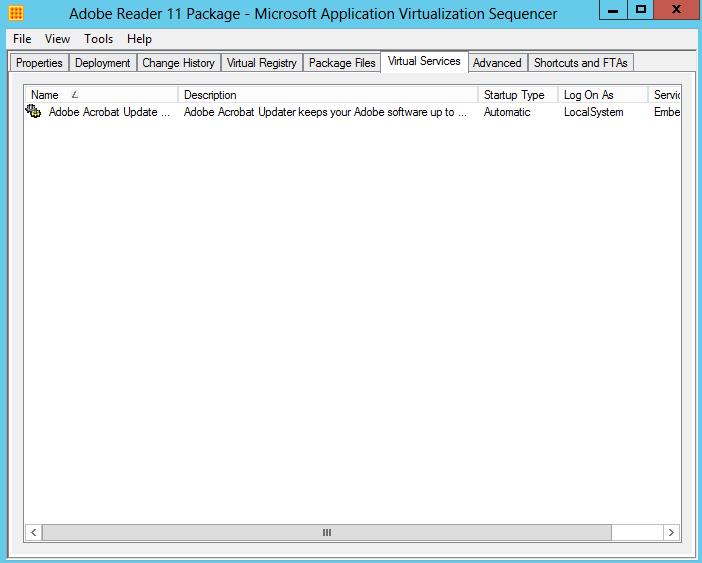Click the App-V Sequencer title bar icon

tap(16, 13)
